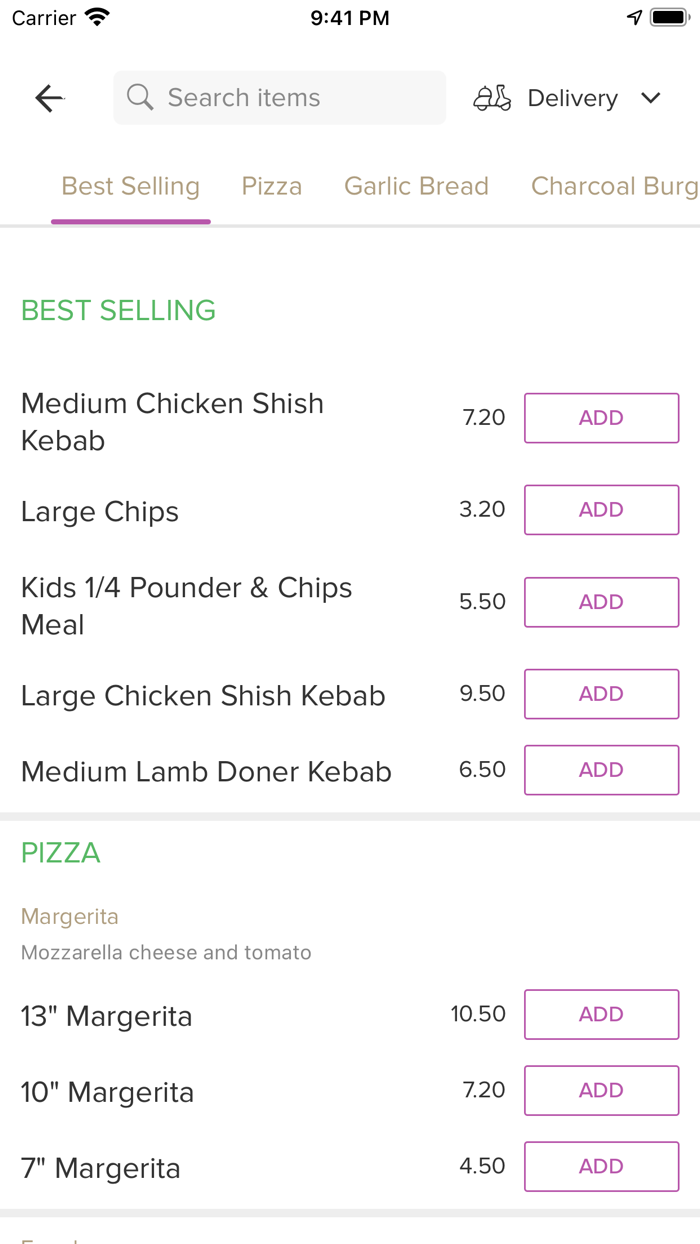
Task: Add the 7" Margerita pizza
Action: pos(601,1166)
